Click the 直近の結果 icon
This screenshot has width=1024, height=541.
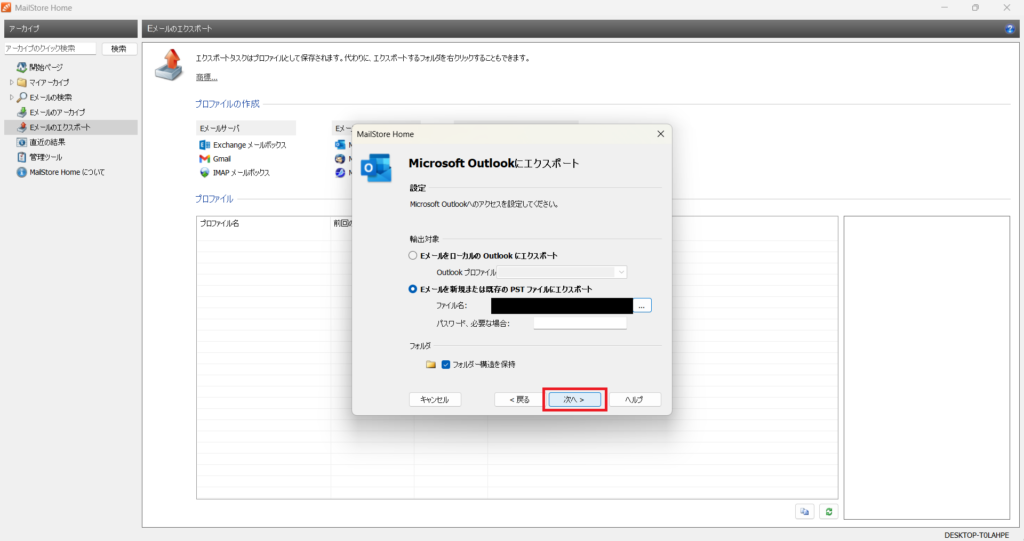[x=22, y=142]
